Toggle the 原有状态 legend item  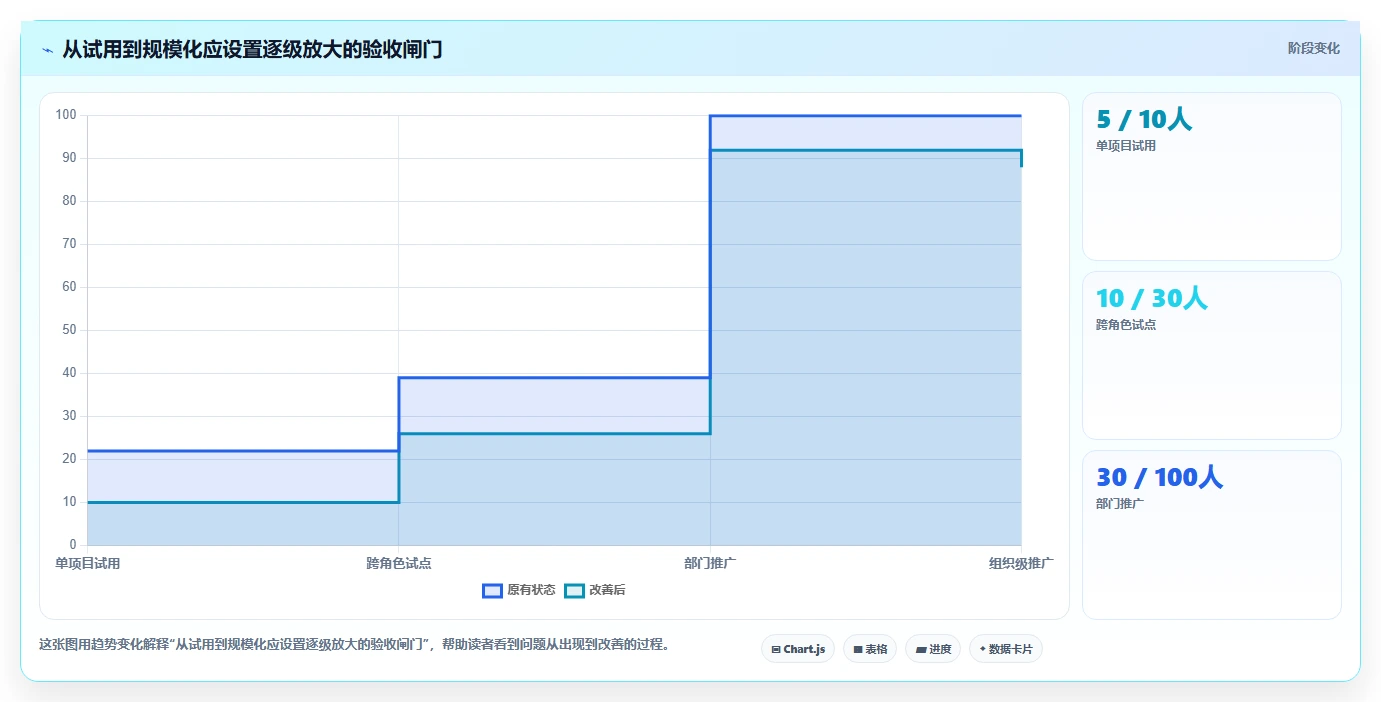[518, 590]
